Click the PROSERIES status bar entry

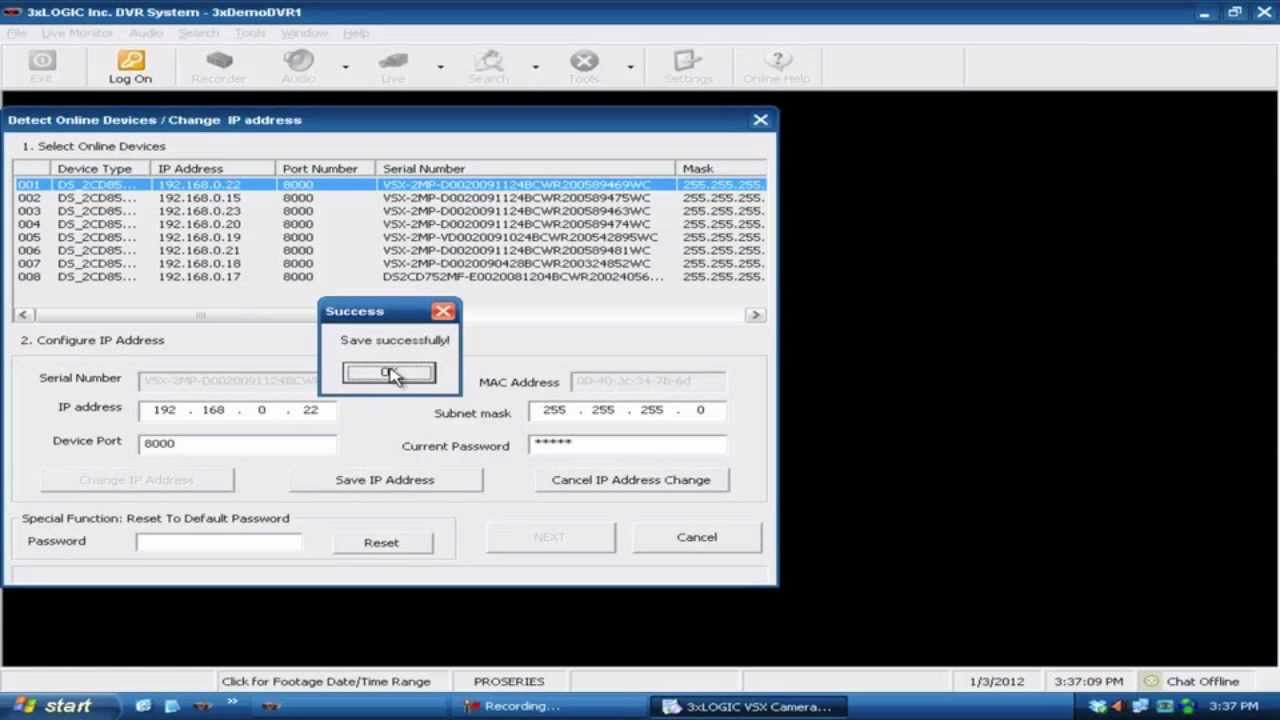click(509, 681)
